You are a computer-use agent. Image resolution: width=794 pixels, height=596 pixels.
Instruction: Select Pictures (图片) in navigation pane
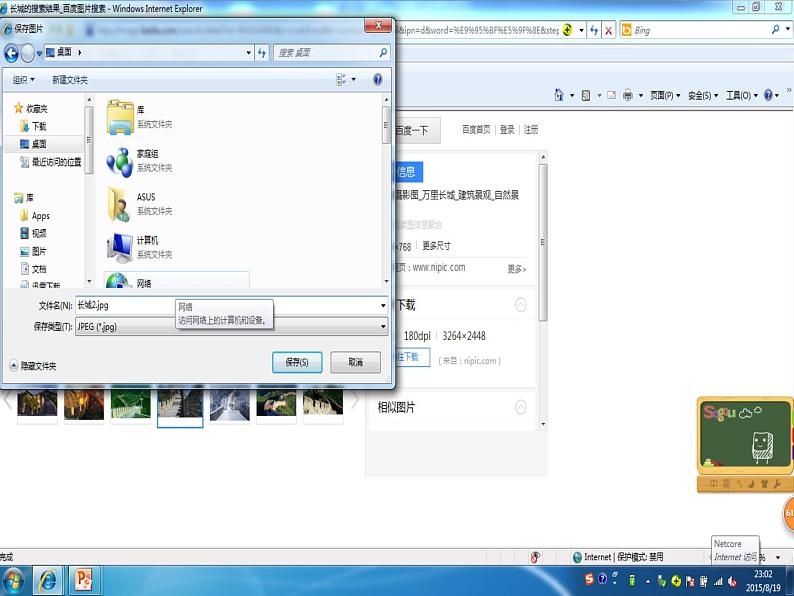(x=33, y=251)
